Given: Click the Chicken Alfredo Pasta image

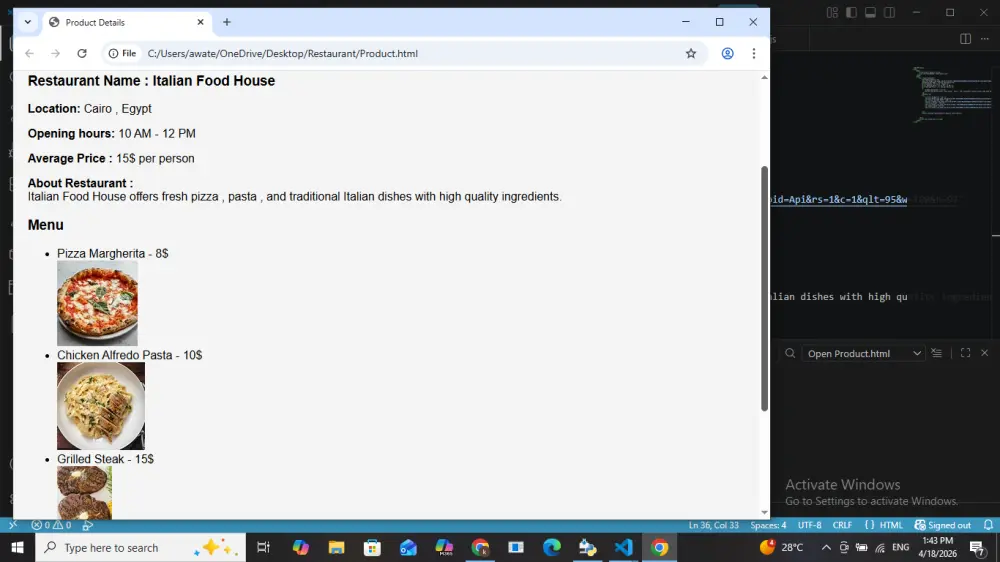Looking at the screenshot, I should (x=101, y=406).
